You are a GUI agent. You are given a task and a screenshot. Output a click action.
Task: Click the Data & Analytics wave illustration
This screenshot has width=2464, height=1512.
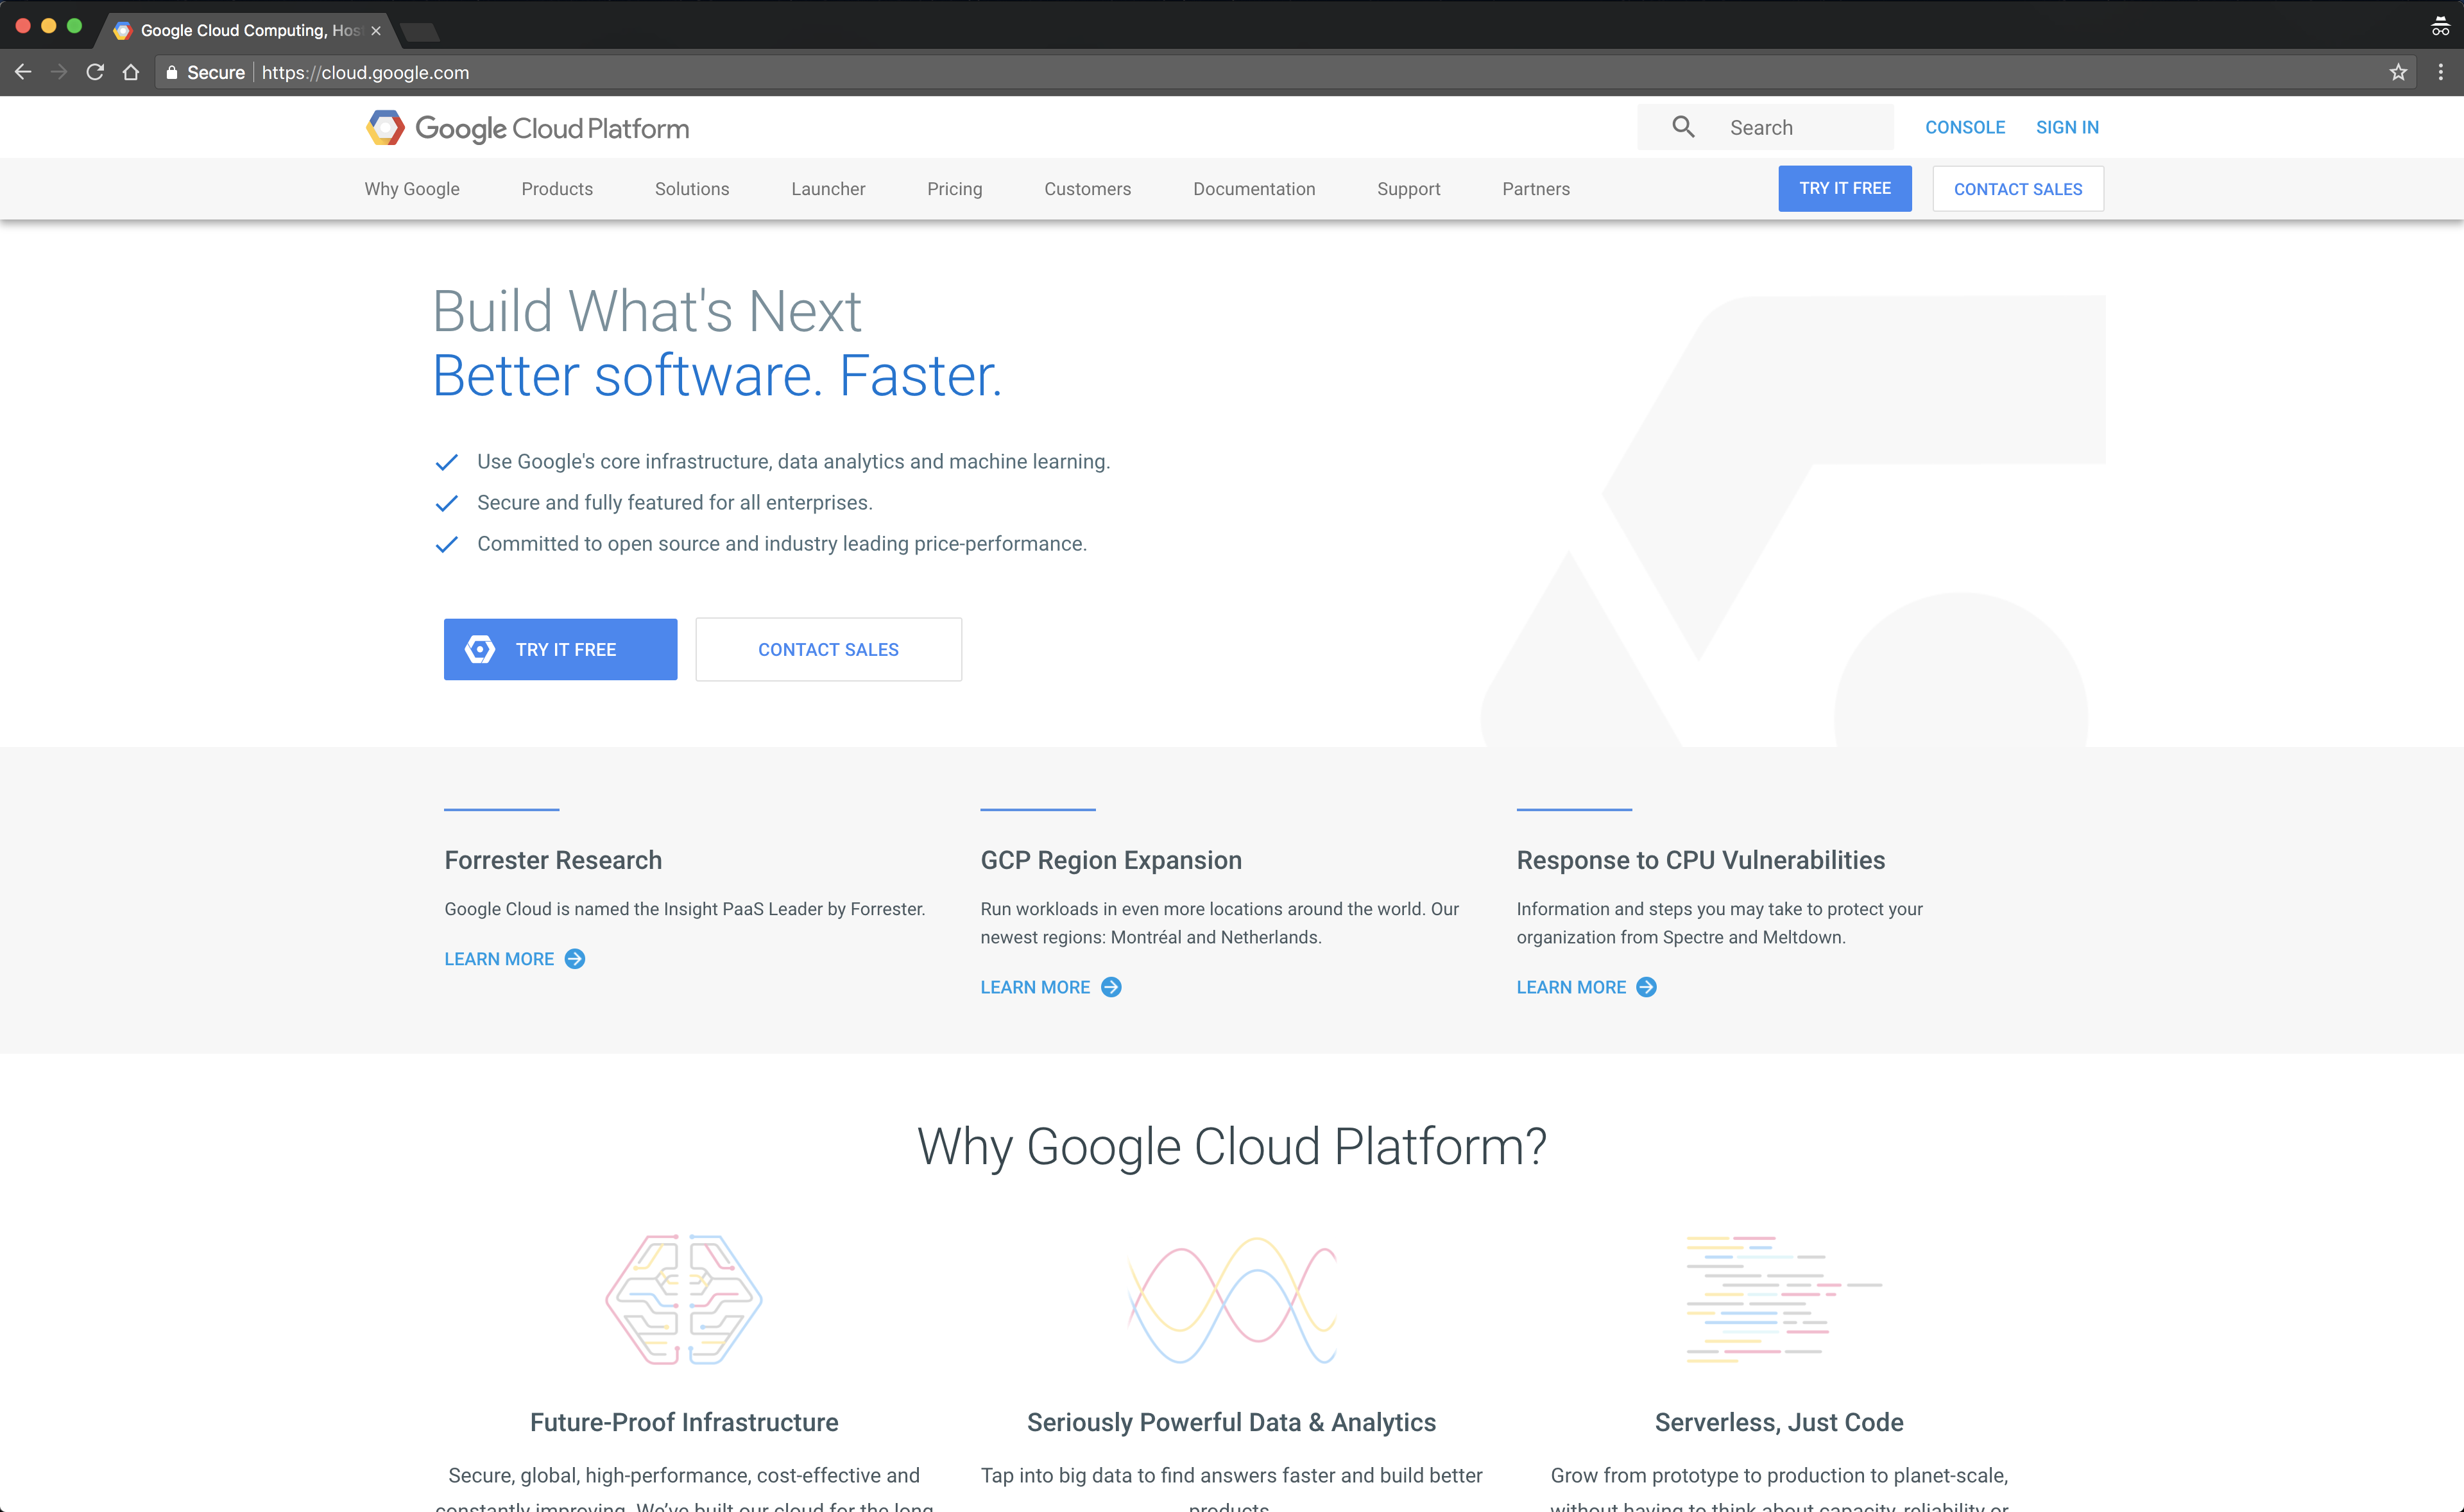(1232, 1300)
